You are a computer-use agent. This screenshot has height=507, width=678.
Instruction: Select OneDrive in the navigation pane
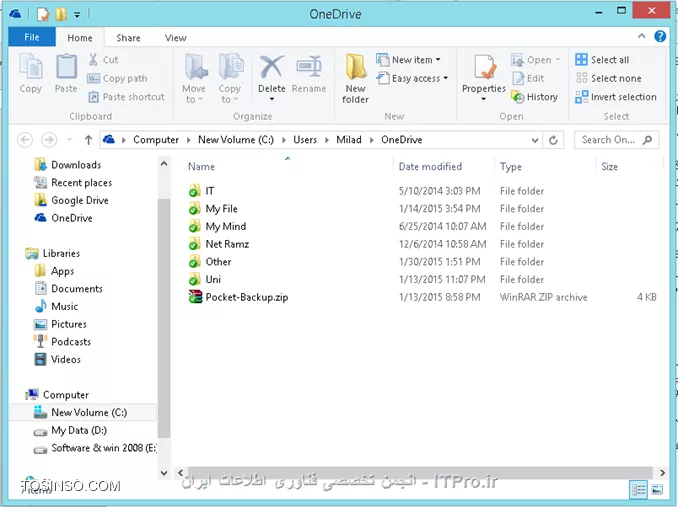(x=63, y=218)
